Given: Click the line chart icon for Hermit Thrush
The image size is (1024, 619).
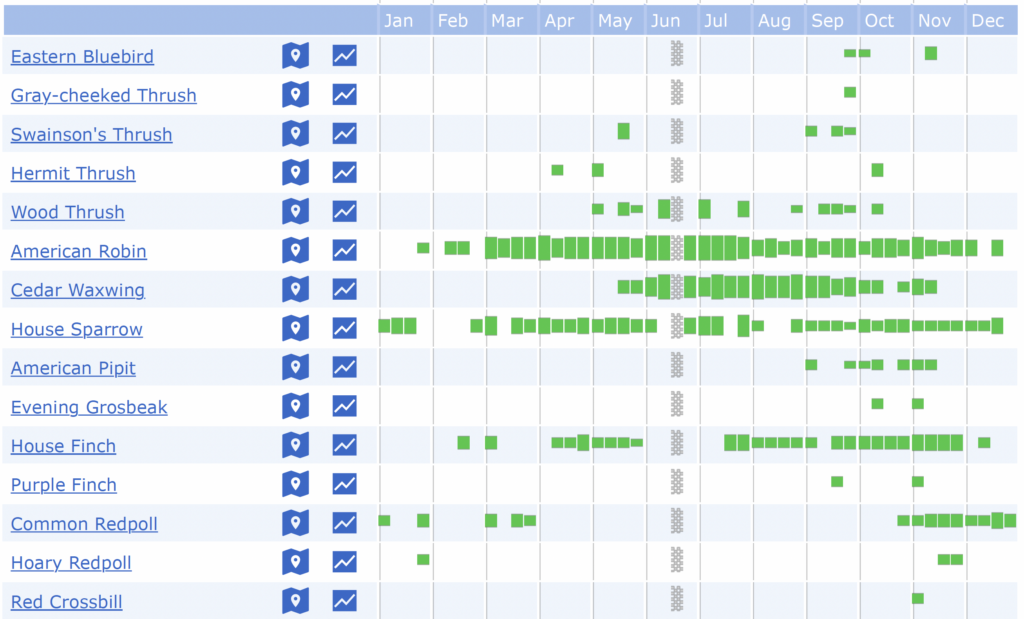Looking at the screenshot, I should coord(344,172).
